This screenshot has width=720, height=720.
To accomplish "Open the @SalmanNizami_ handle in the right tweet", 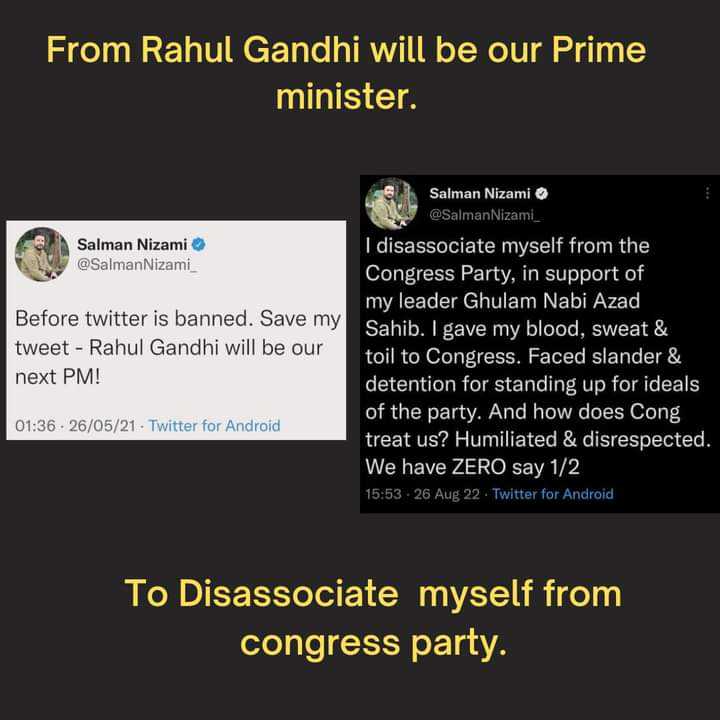I will (x=484, y=214).
